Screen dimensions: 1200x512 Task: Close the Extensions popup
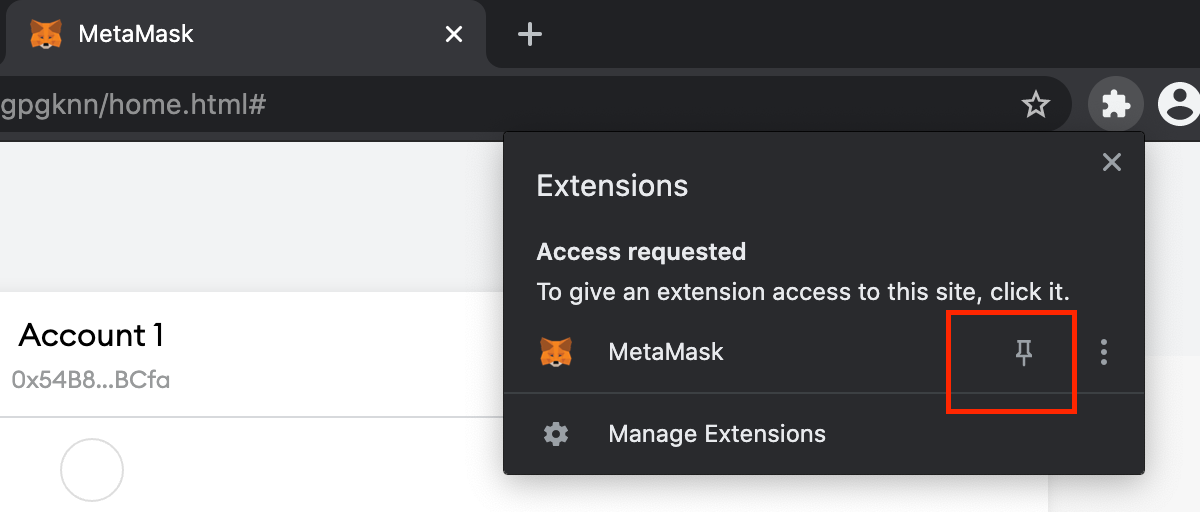1111,162
